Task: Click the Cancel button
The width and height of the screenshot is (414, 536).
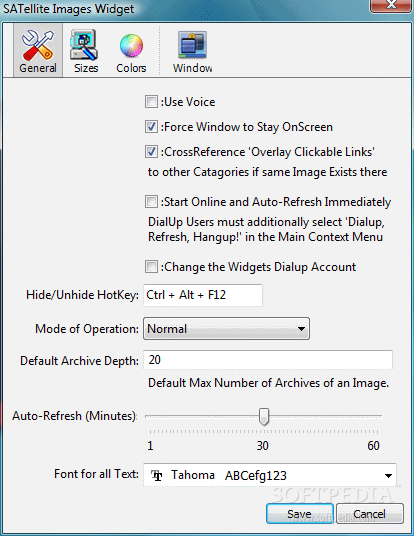Action: coord(370,513)
